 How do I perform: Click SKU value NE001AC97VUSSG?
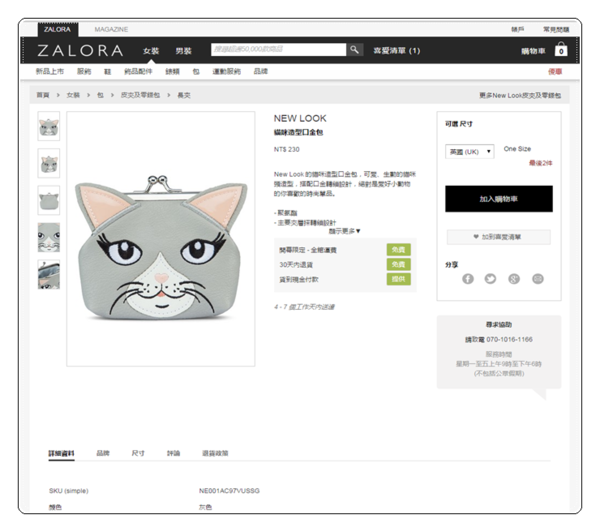pos(229,491)
